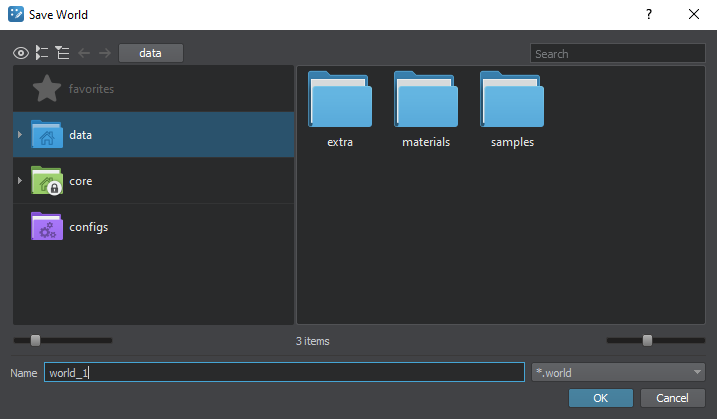Click the data breadcrumb button

coord(150,53)
